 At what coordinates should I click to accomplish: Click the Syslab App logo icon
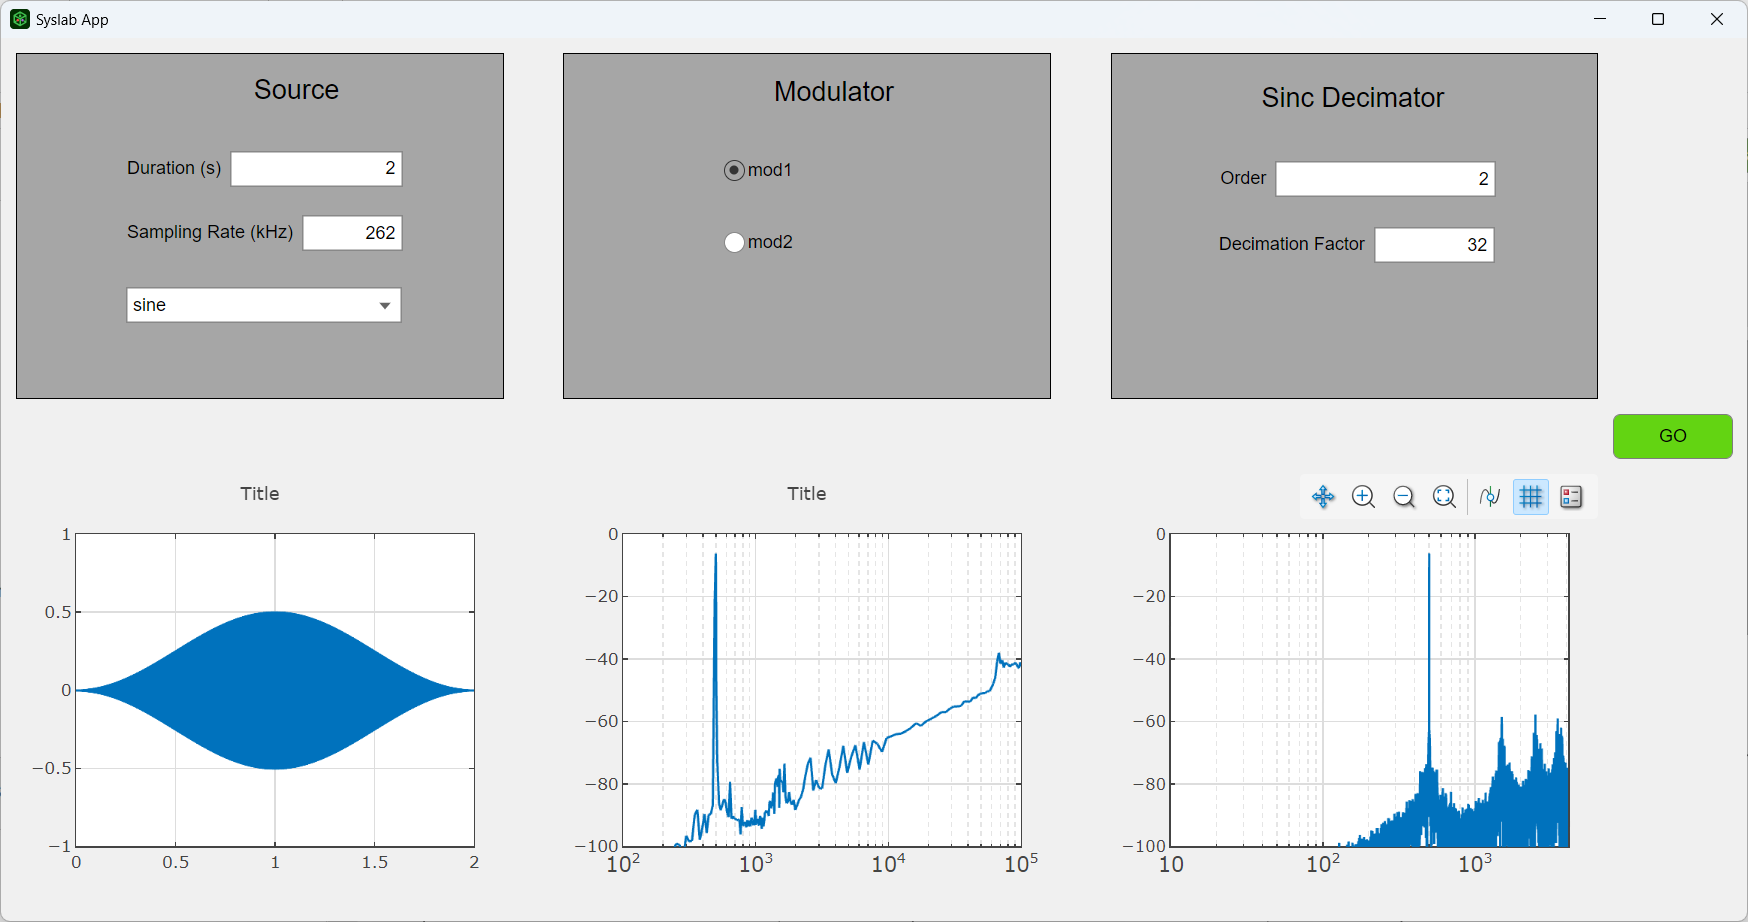tap(19, 19)
